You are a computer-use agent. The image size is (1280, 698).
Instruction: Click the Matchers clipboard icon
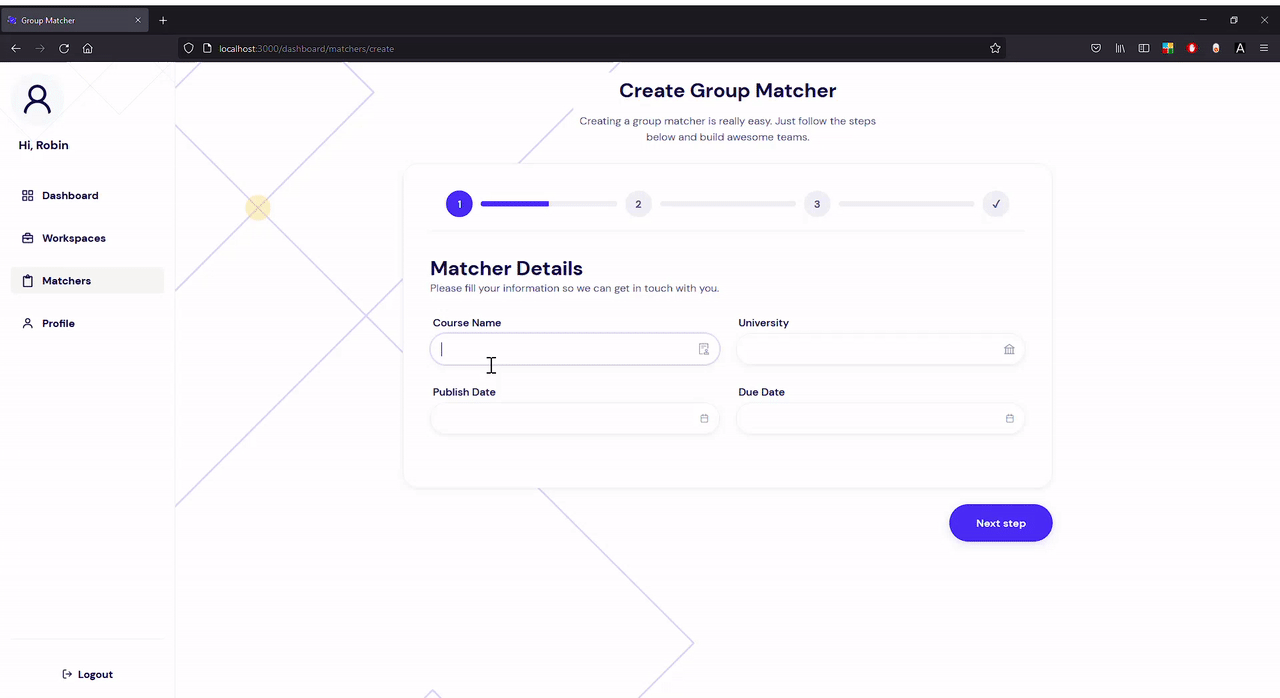27,280
